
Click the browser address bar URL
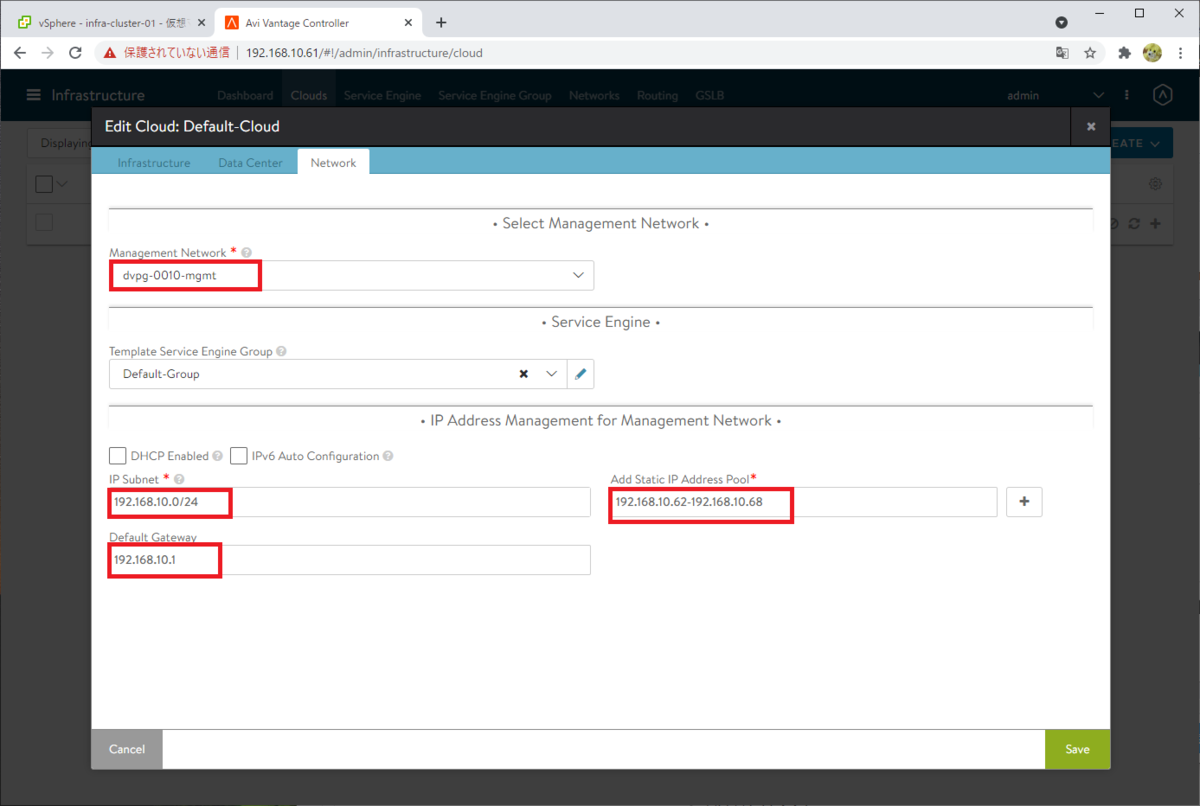tap(364, 52)
